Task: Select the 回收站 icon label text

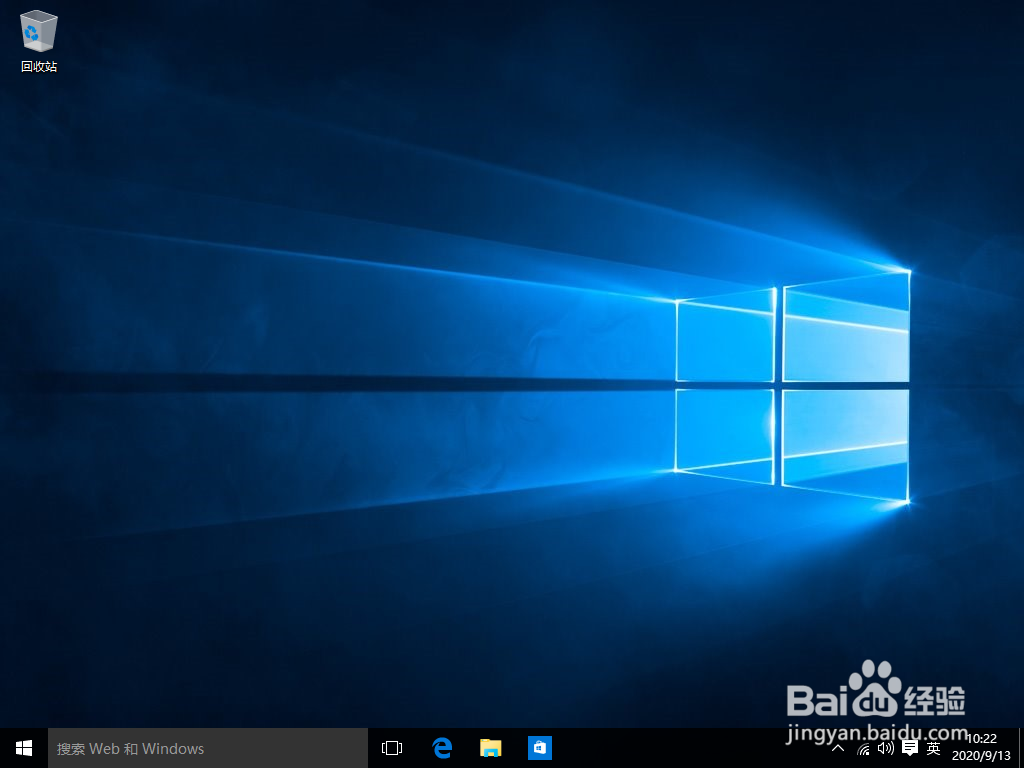Action: click(37, 67)
